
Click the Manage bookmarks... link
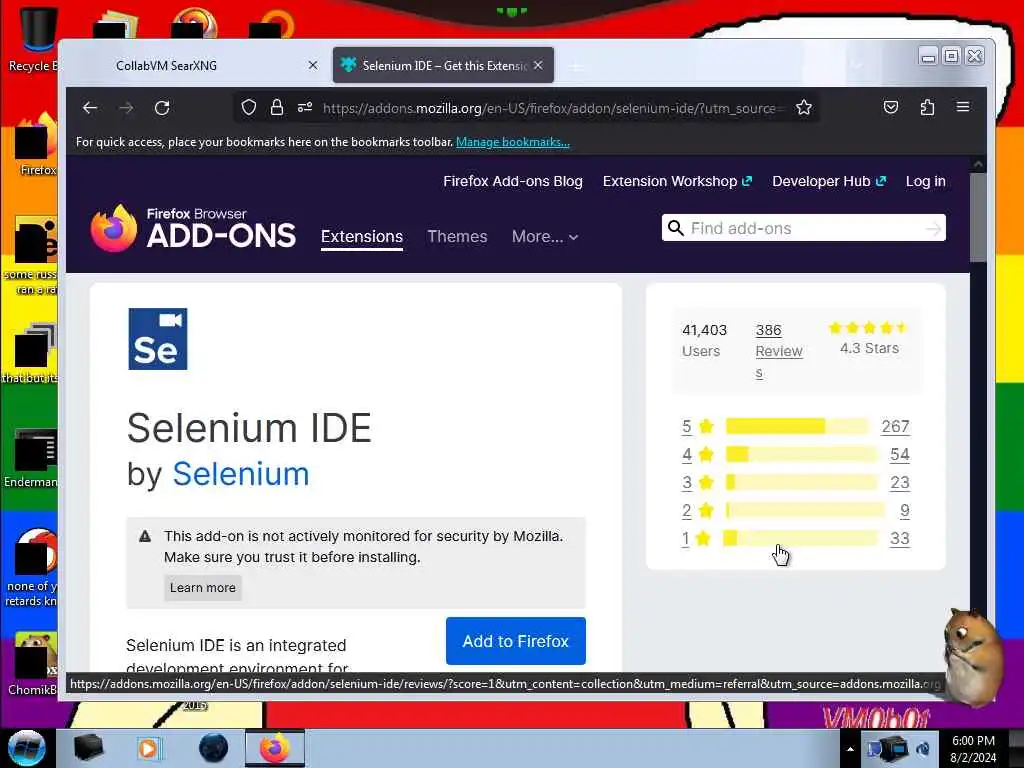[x=513, y=142]
